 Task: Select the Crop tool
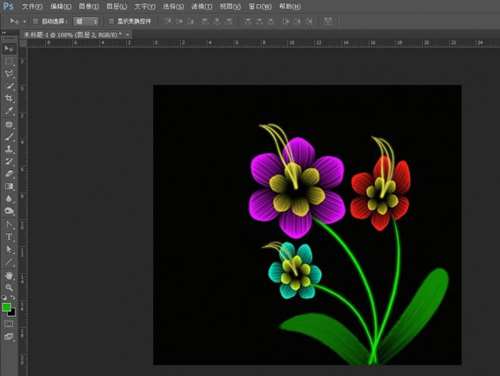9,98
